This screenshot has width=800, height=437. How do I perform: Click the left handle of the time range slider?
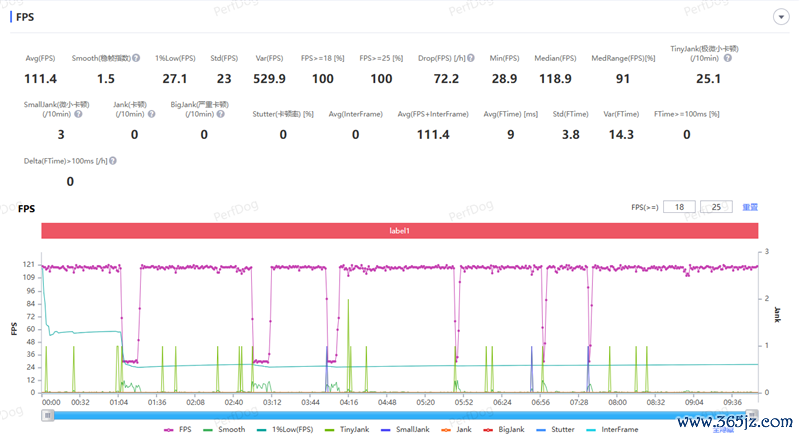click(47, 416)
